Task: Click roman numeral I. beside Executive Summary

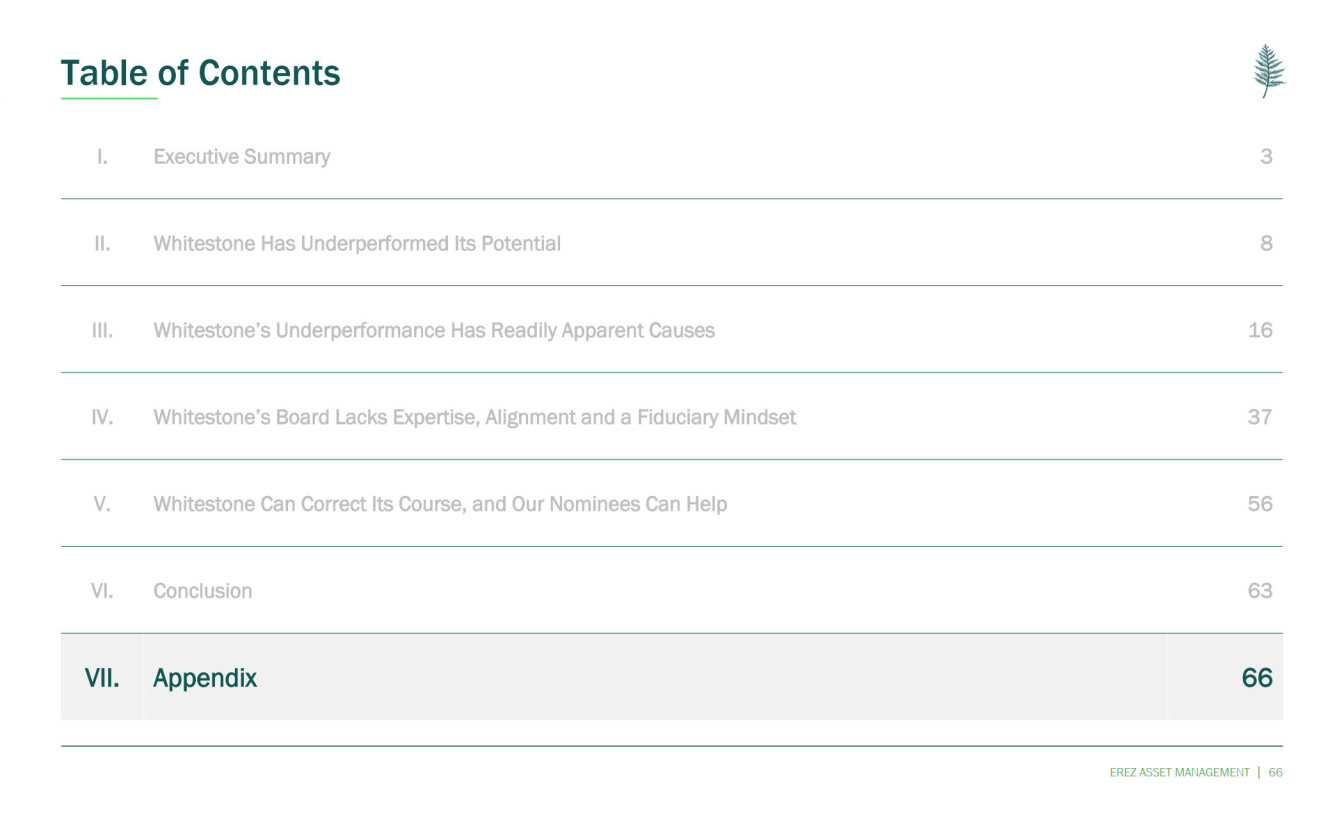Action: [102, 157]
